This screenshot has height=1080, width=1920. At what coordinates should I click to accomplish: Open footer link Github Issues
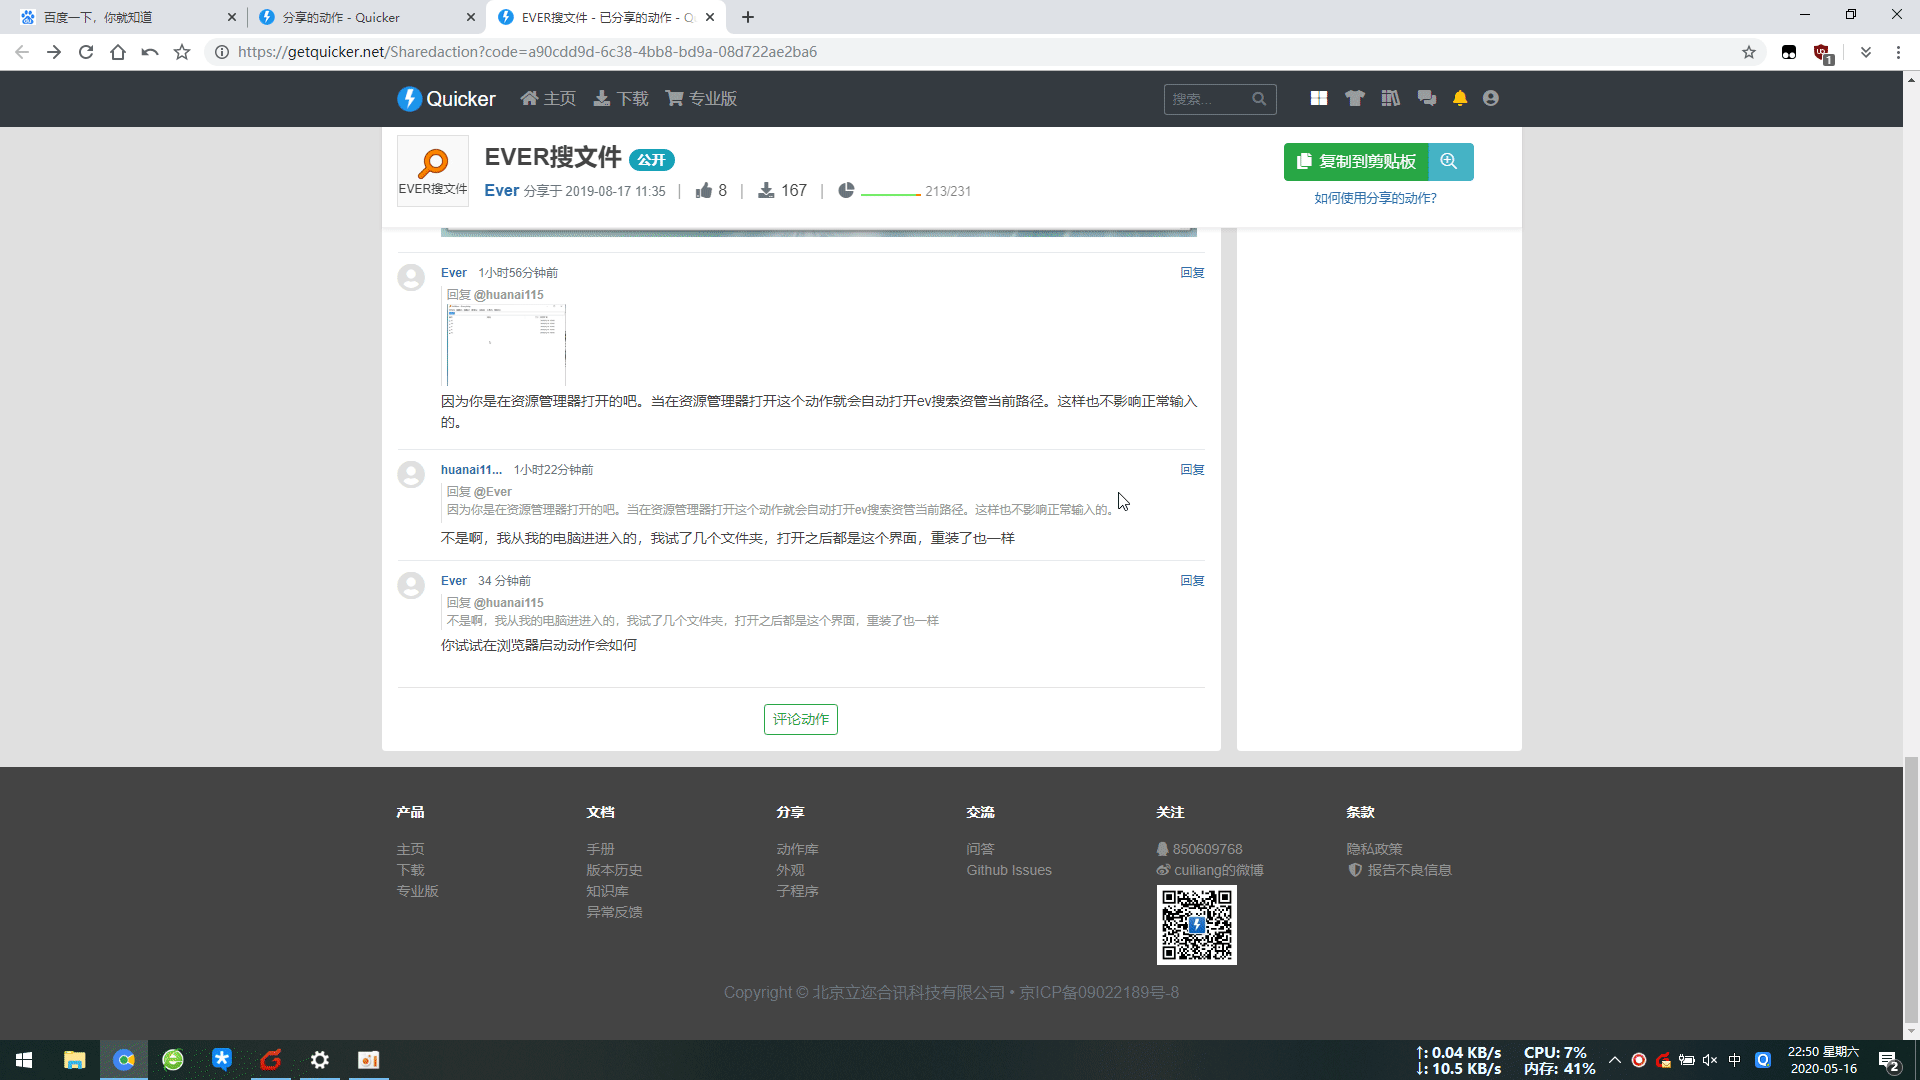(x=1009, y=870)
